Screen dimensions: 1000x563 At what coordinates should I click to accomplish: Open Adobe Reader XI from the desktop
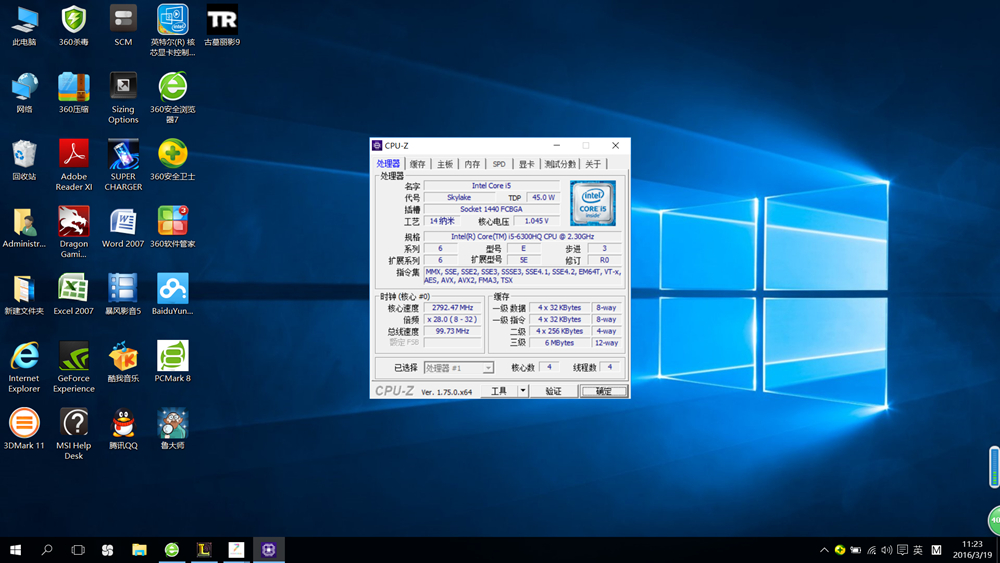coord(74,155)
